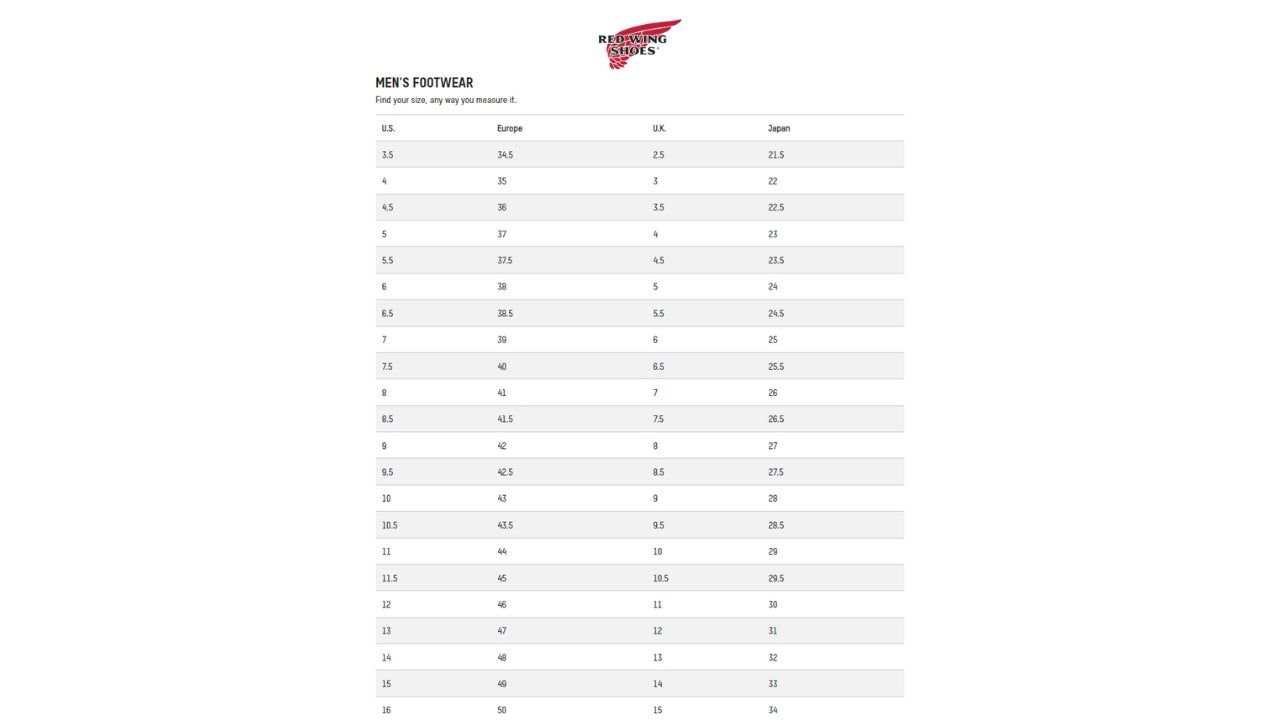
Task: Click the Japan column header
Action: pos(778,128)
